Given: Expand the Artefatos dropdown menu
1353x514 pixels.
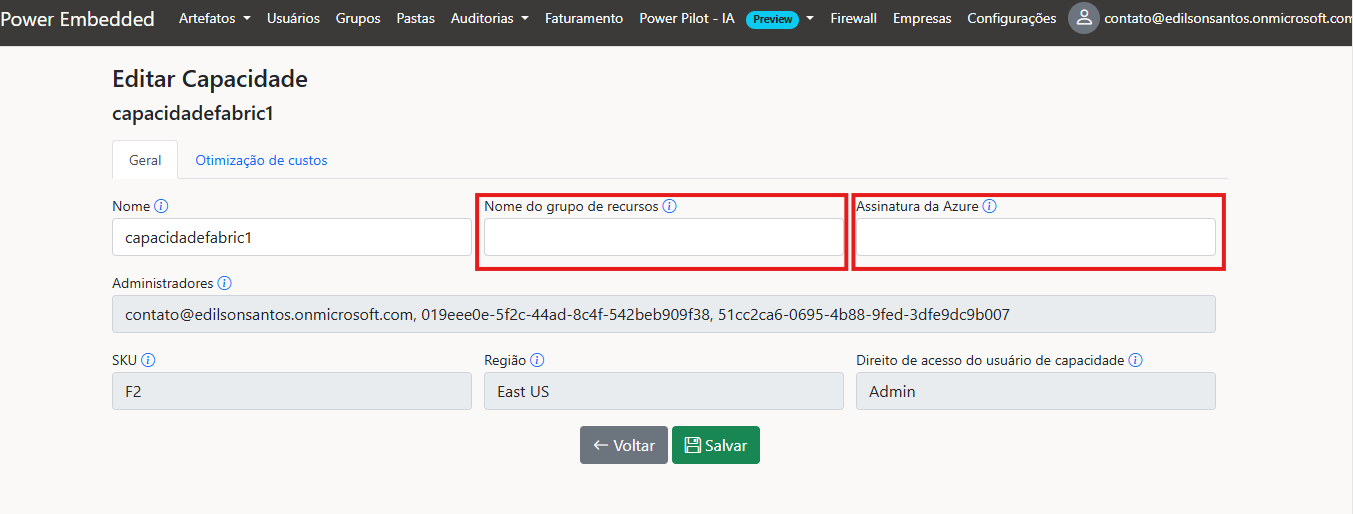Looking at the screenshot, I should [x=214, y=18].
